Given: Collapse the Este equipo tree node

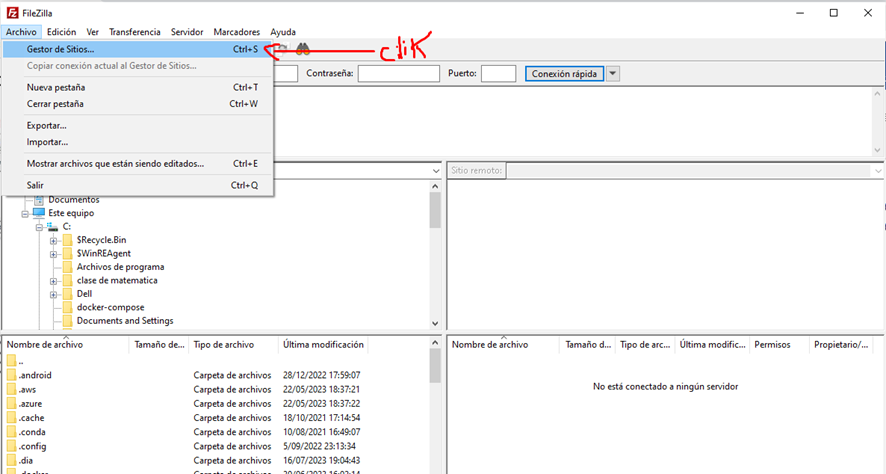Looking at the screenshot, I should click(25, 214).
